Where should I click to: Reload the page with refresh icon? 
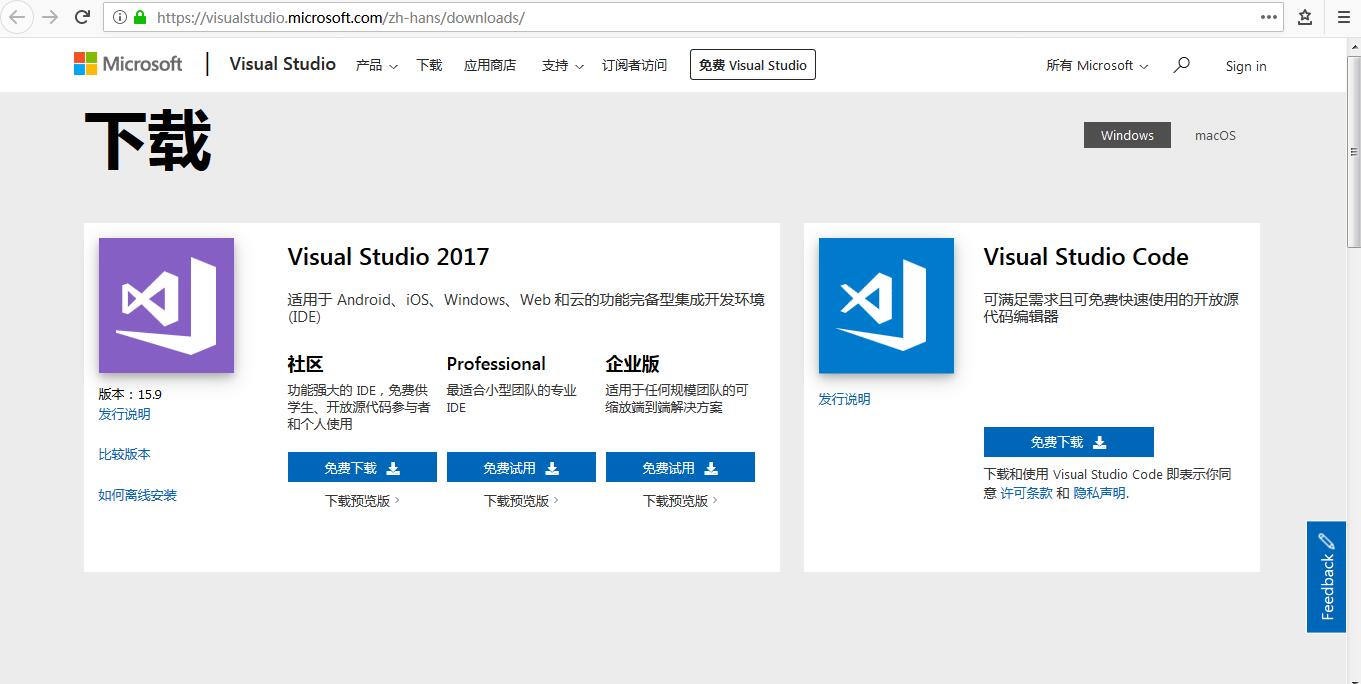[x=82, y=17]
